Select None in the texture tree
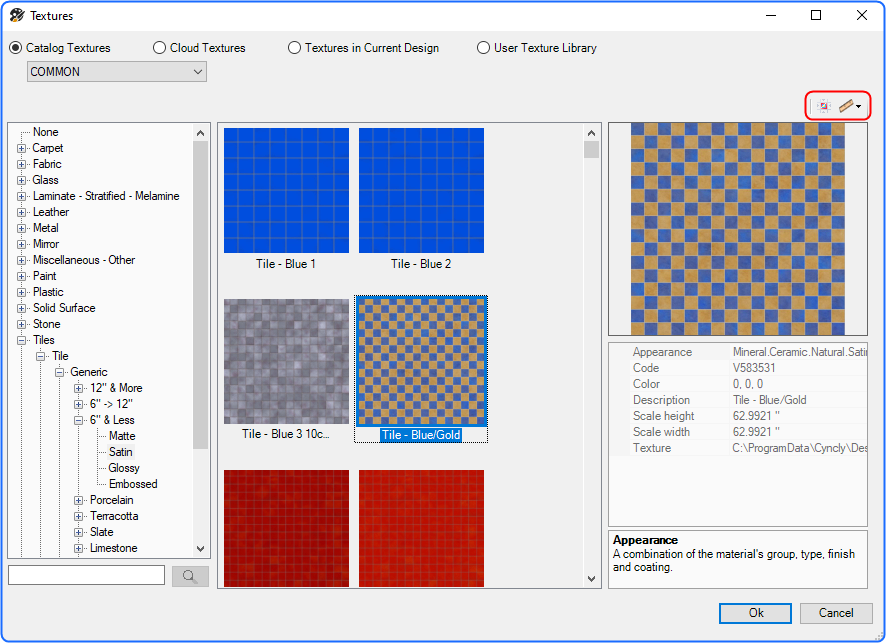 tap(45, 132)
